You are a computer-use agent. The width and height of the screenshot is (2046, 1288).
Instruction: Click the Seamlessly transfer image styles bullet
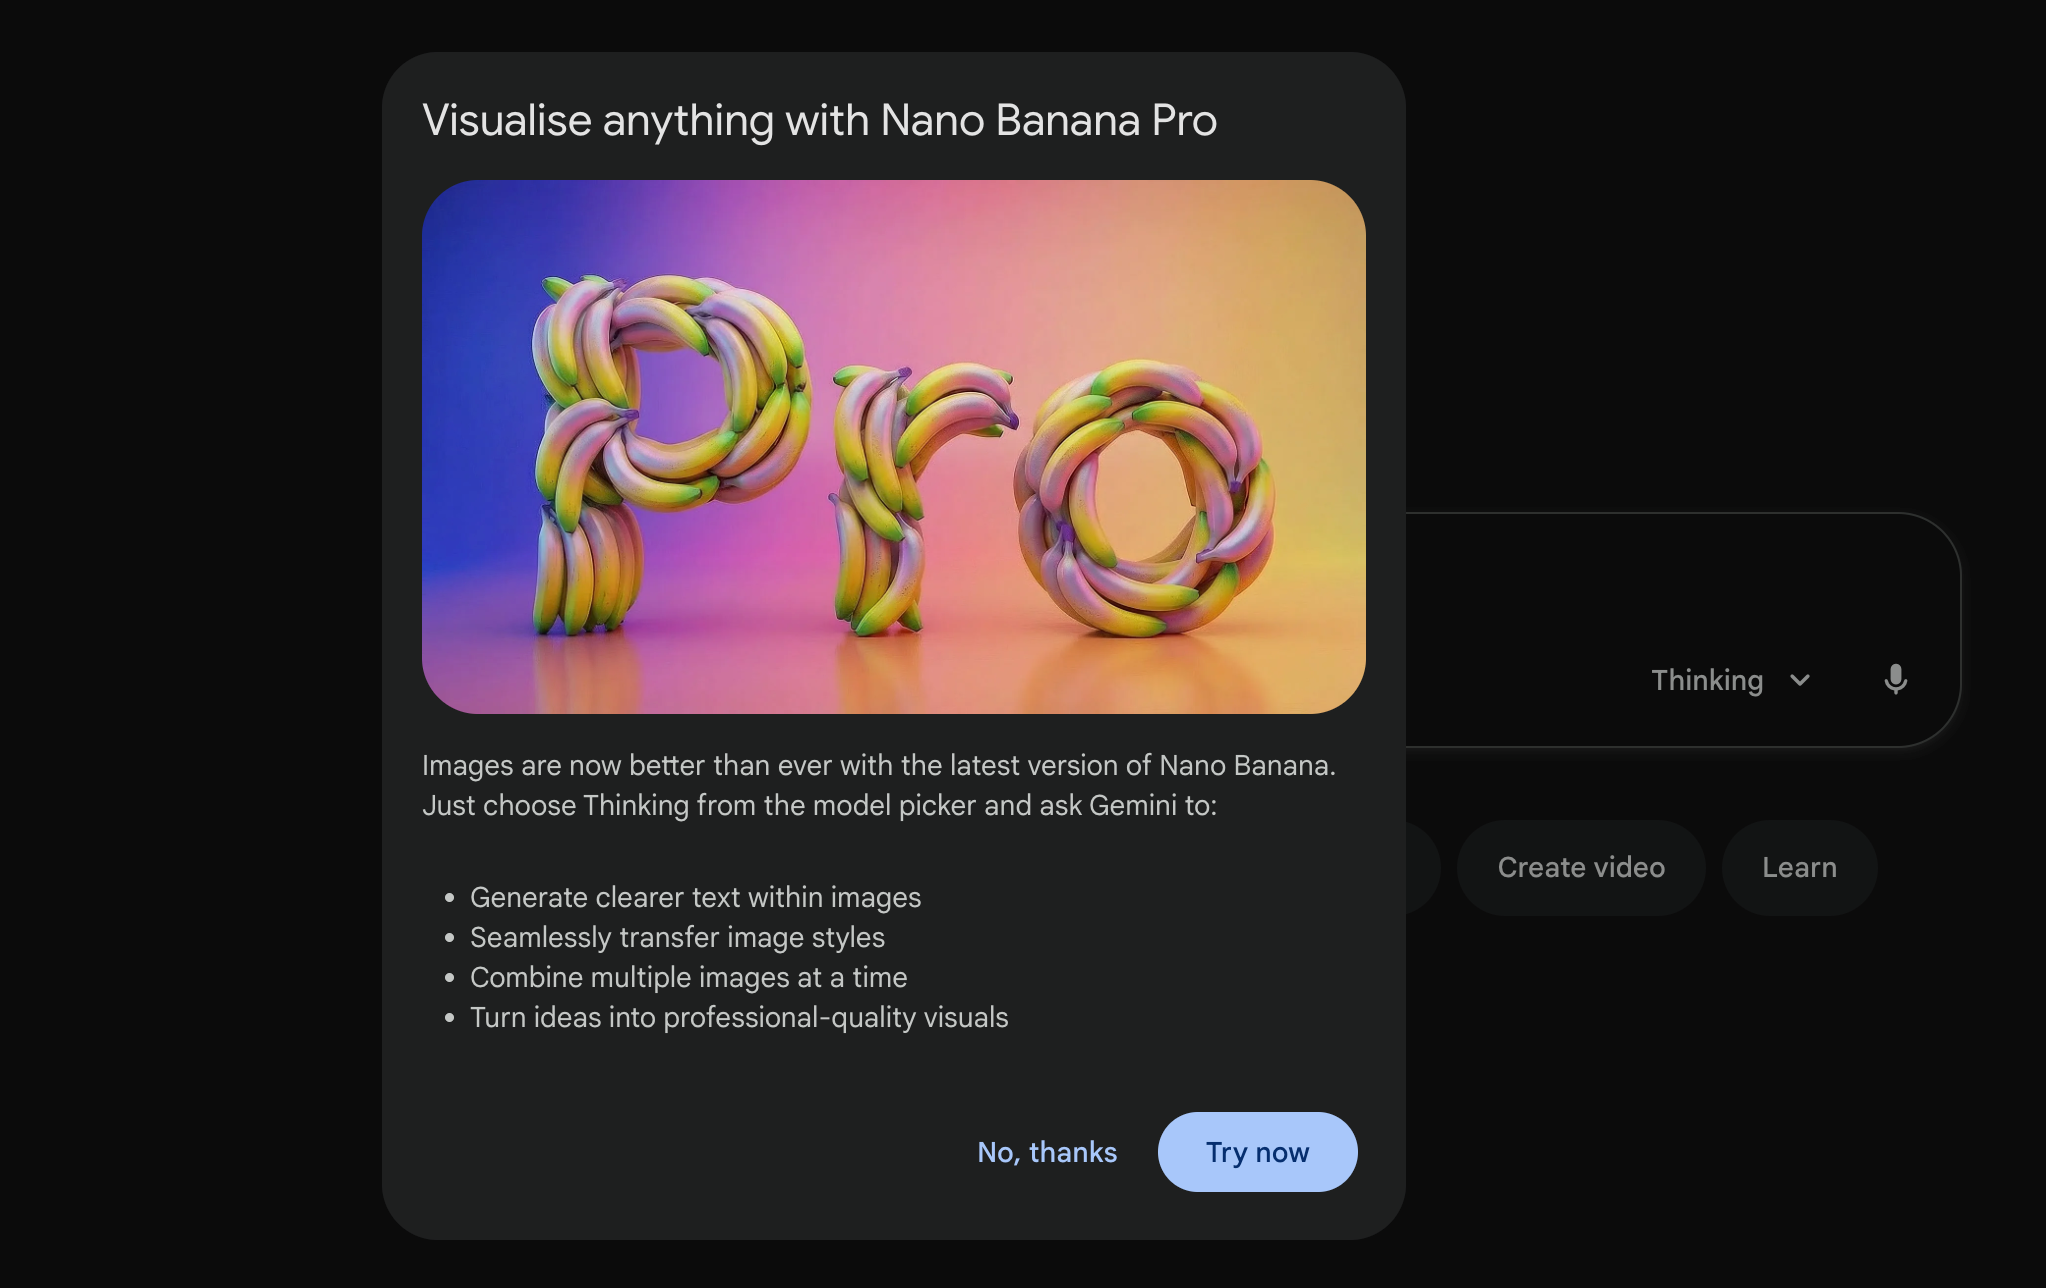pyautogui.click(x=677, y=938)
